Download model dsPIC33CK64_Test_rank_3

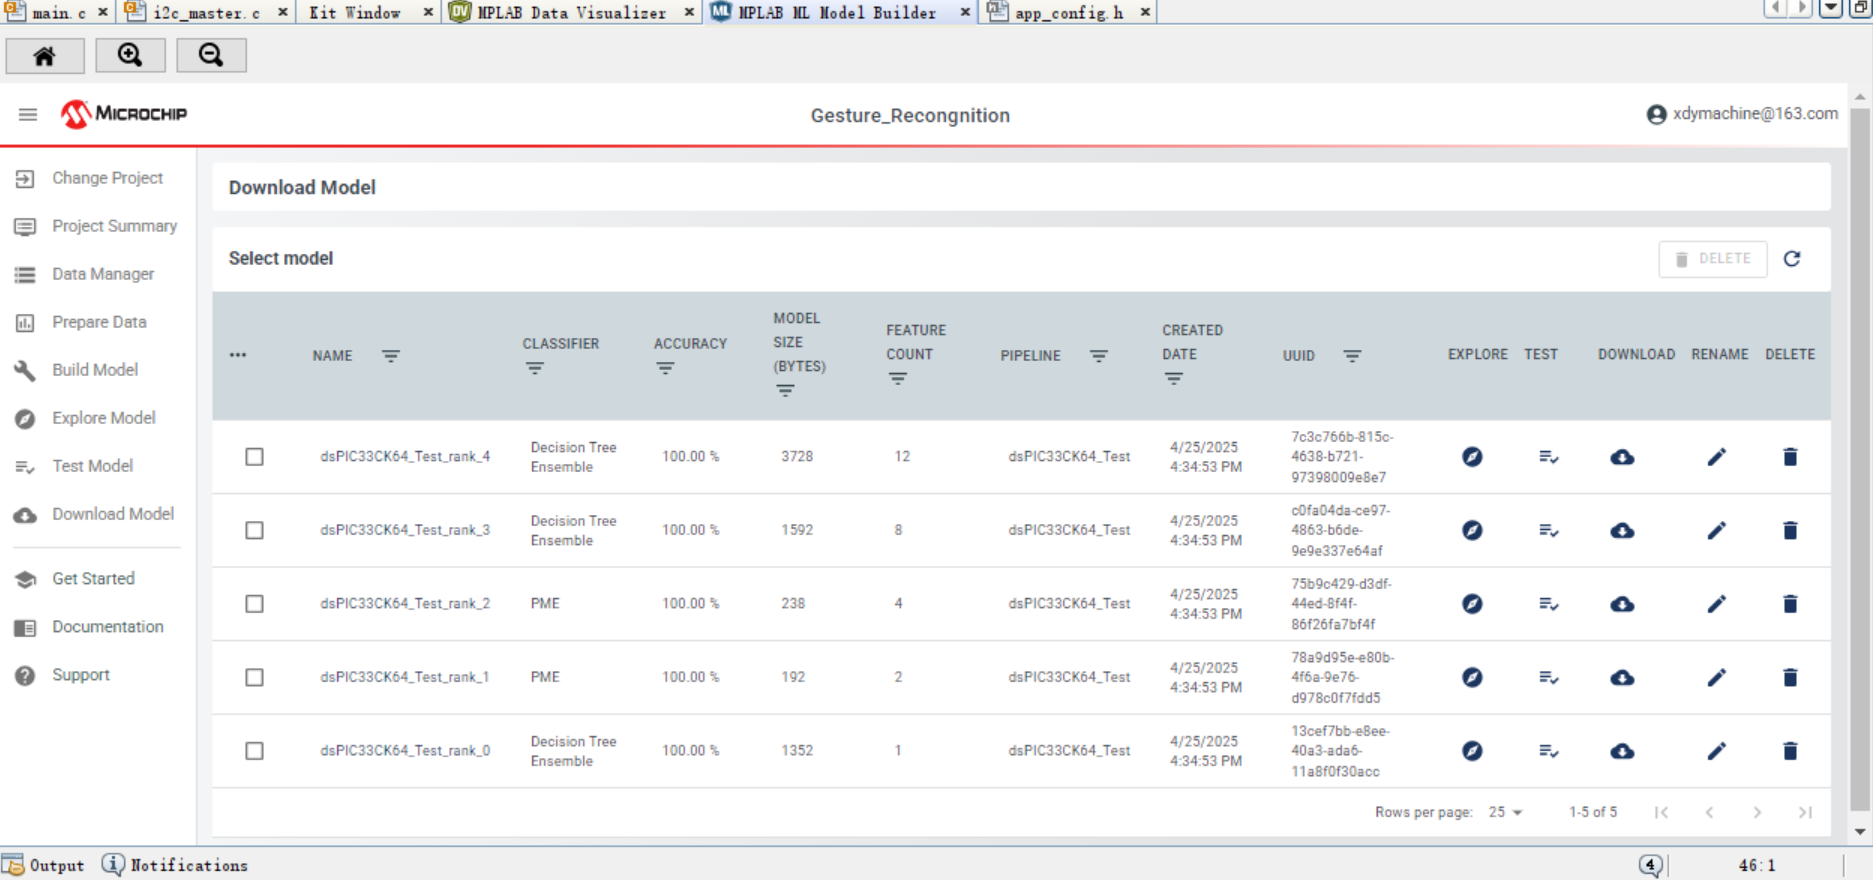tap(1622, 530)
